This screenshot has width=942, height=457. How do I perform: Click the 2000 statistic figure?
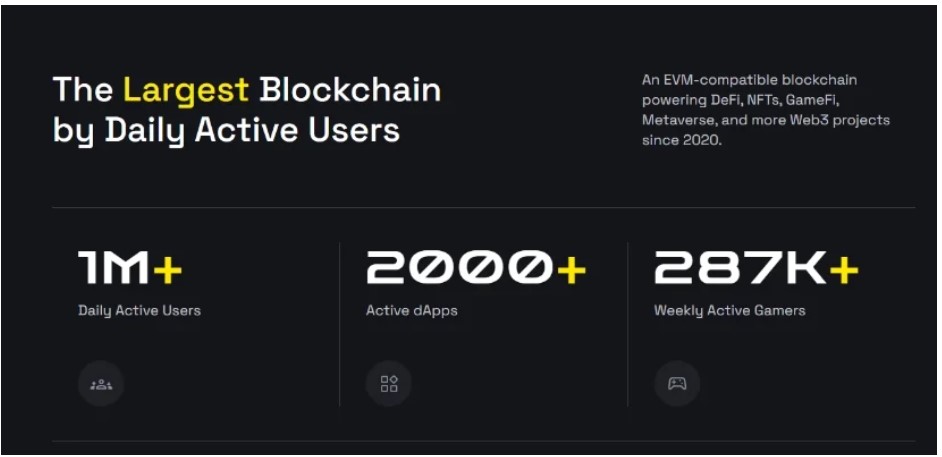pos(459,268)
